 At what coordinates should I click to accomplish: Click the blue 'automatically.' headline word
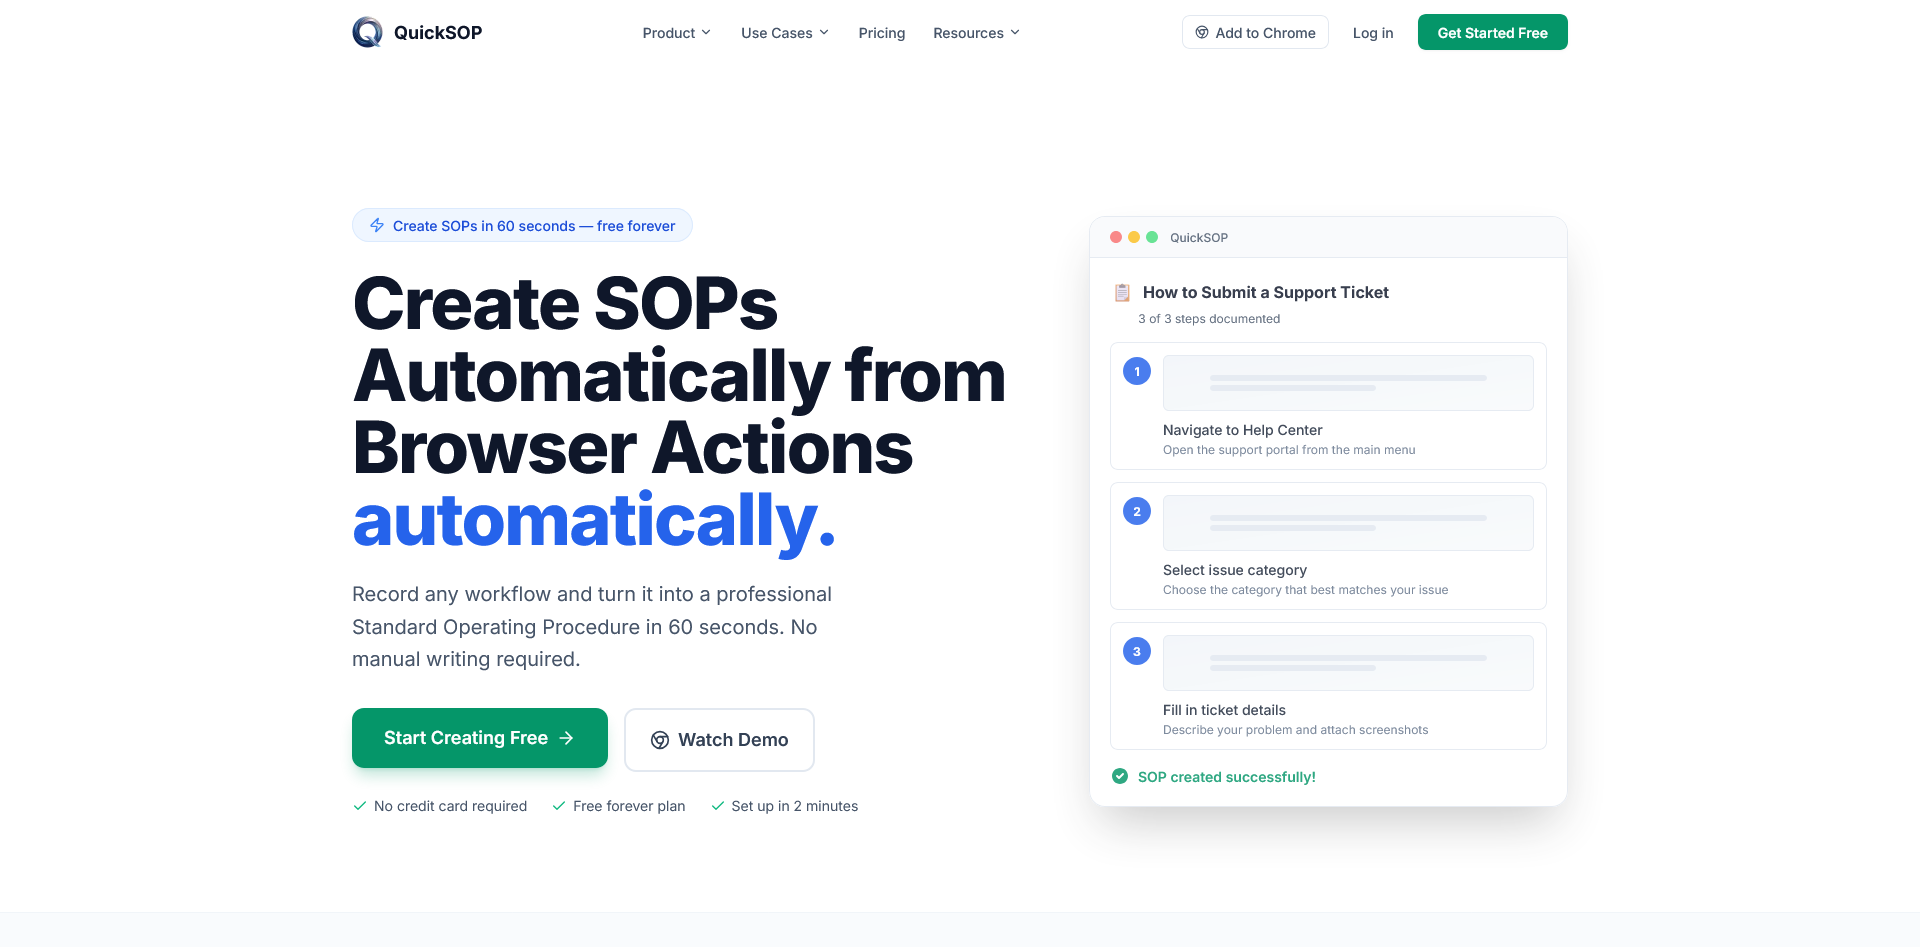pyautogui.click(x=594, y=521)
